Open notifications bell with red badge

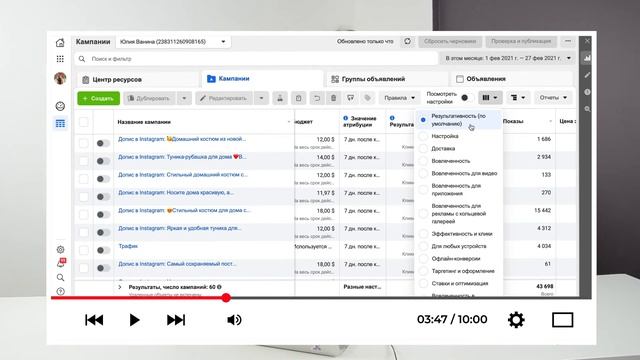61,263
